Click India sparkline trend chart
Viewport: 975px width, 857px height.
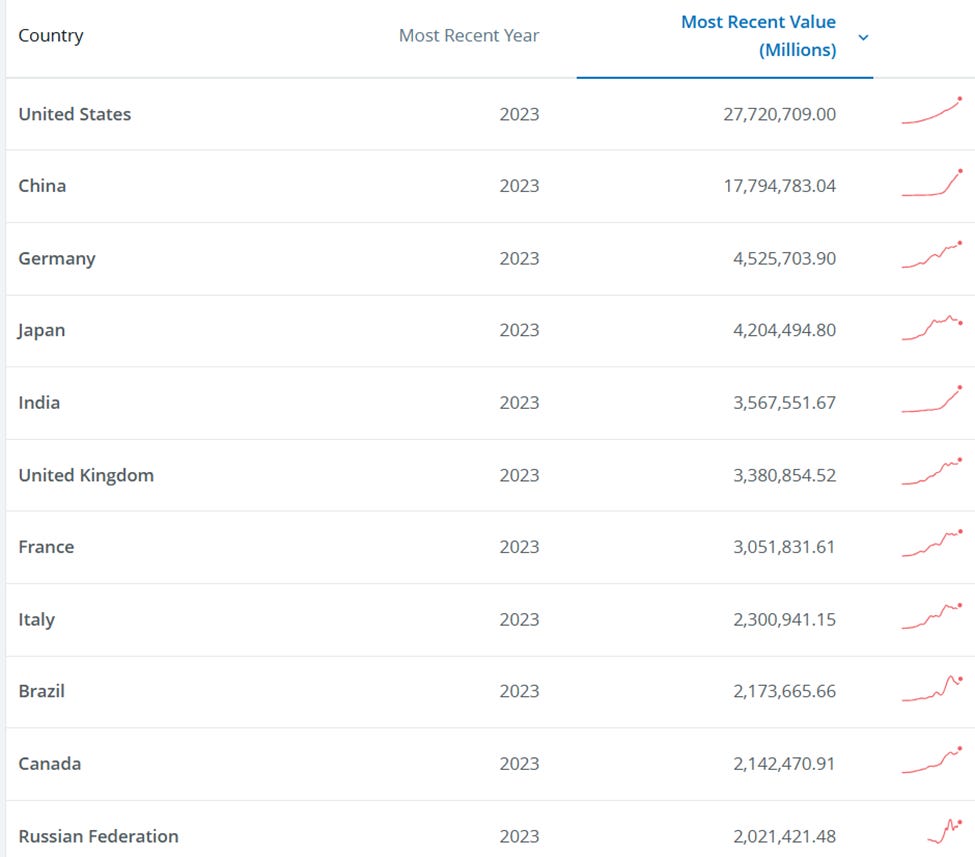pyautogui.click(x=932, y=399)
